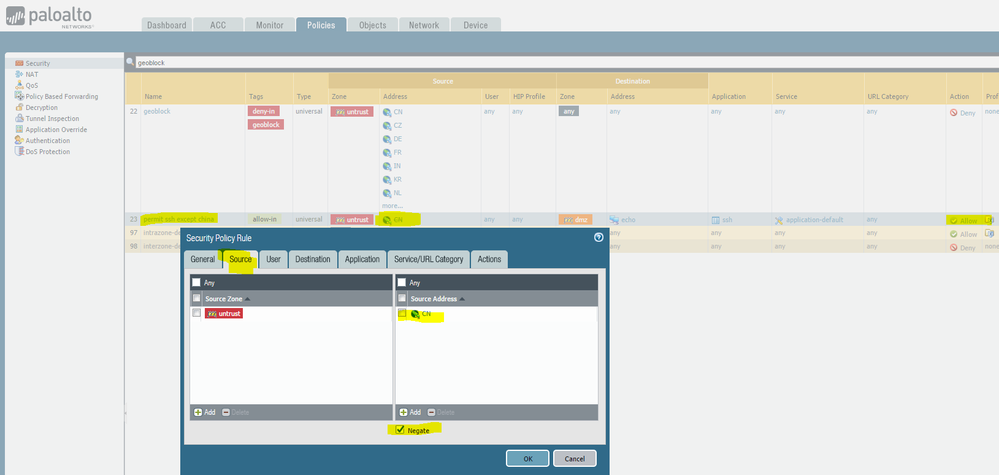This screenshot has height=475, width=999.
Task: Open rule permit ssh except china
Action: [x=179, y=220]
